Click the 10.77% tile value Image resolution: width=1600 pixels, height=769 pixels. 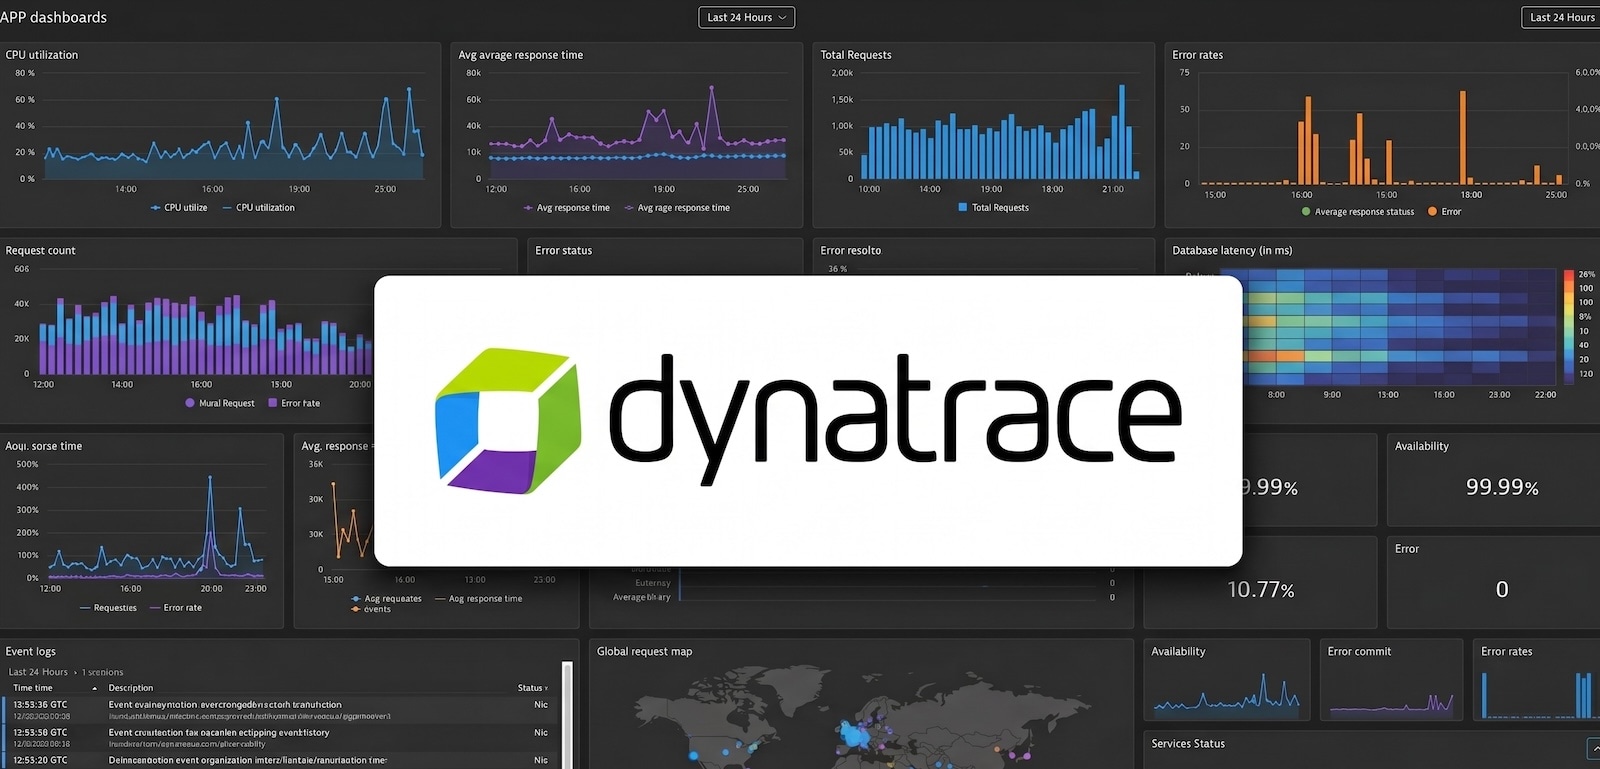(1261, 590)
